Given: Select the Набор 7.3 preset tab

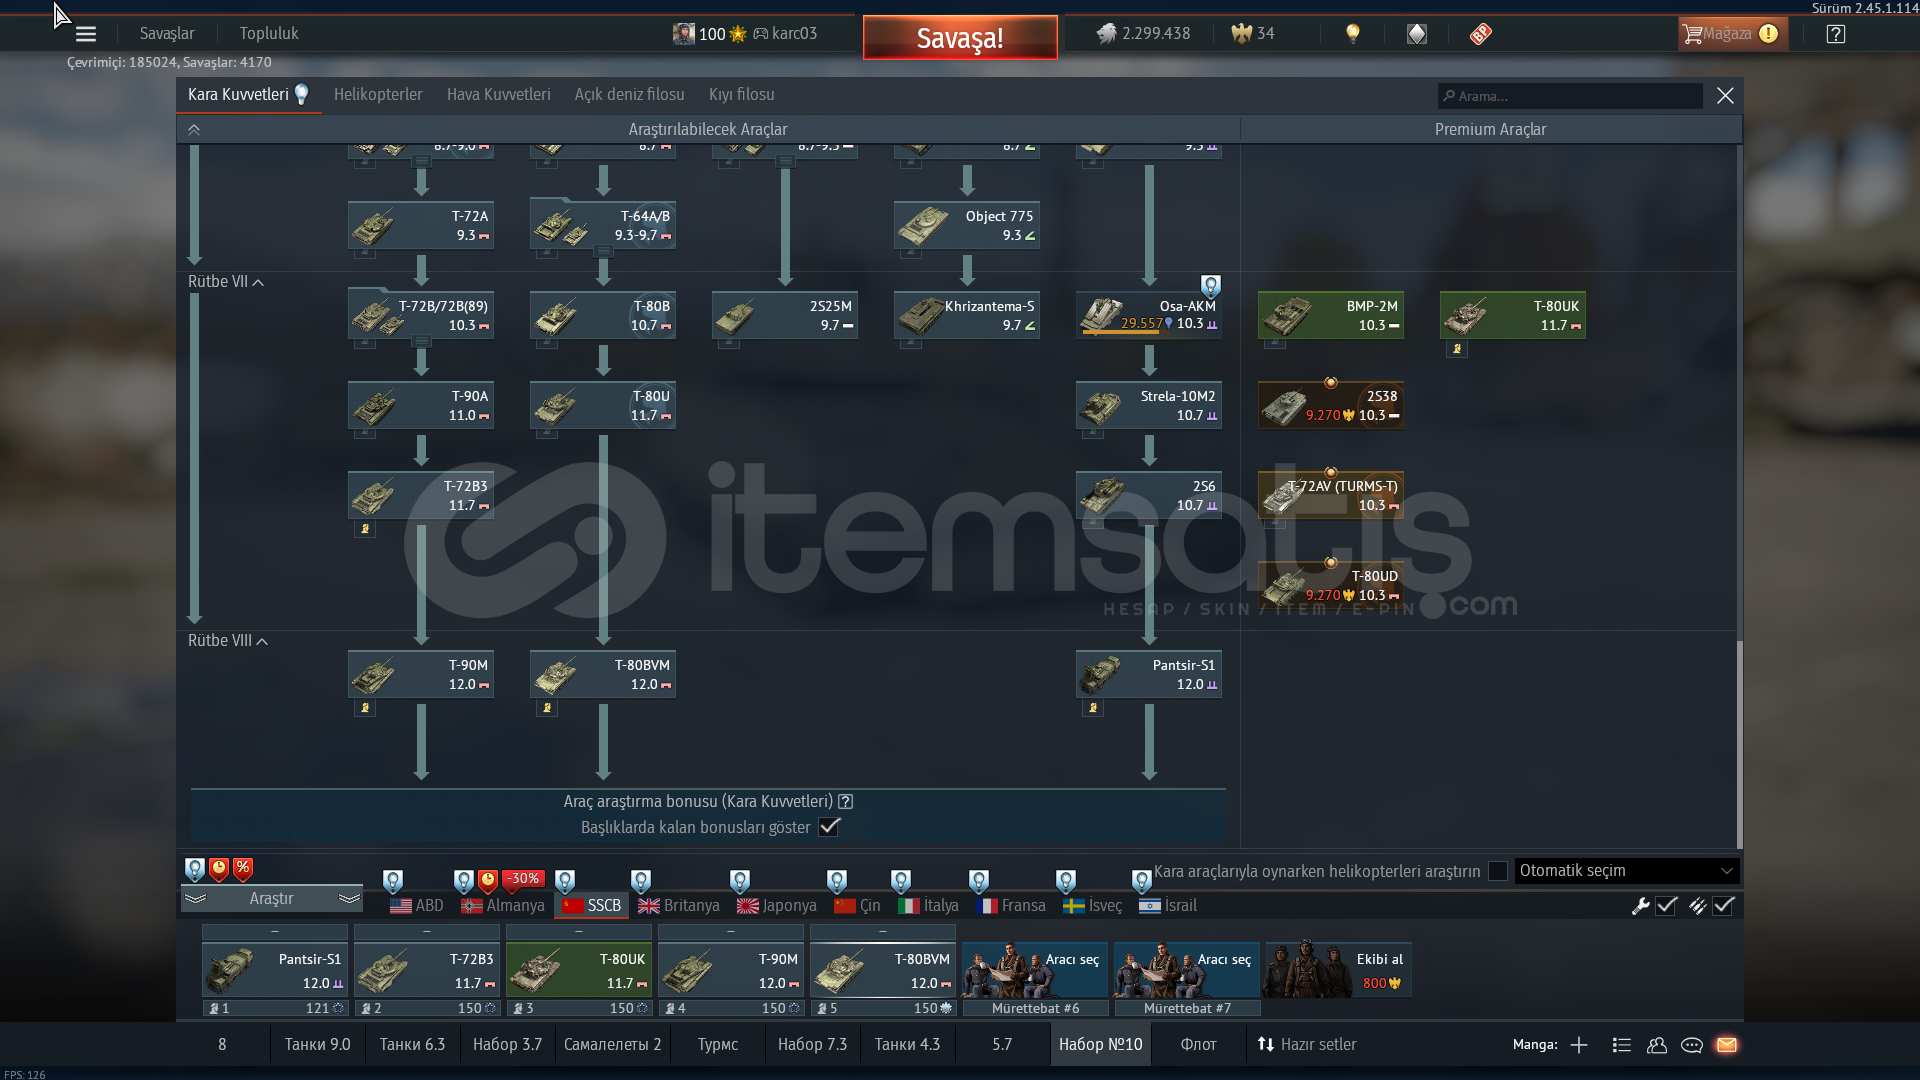Looking at the screenshot, I should 812,1045.
